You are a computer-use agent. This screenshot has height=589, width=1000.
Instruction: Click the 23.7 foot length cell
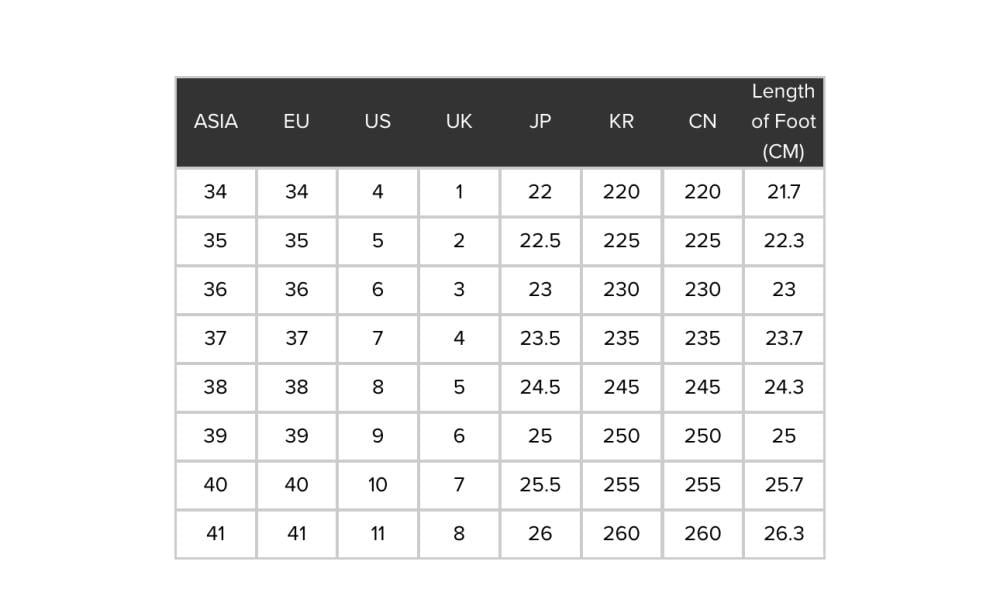coord(784,338)
